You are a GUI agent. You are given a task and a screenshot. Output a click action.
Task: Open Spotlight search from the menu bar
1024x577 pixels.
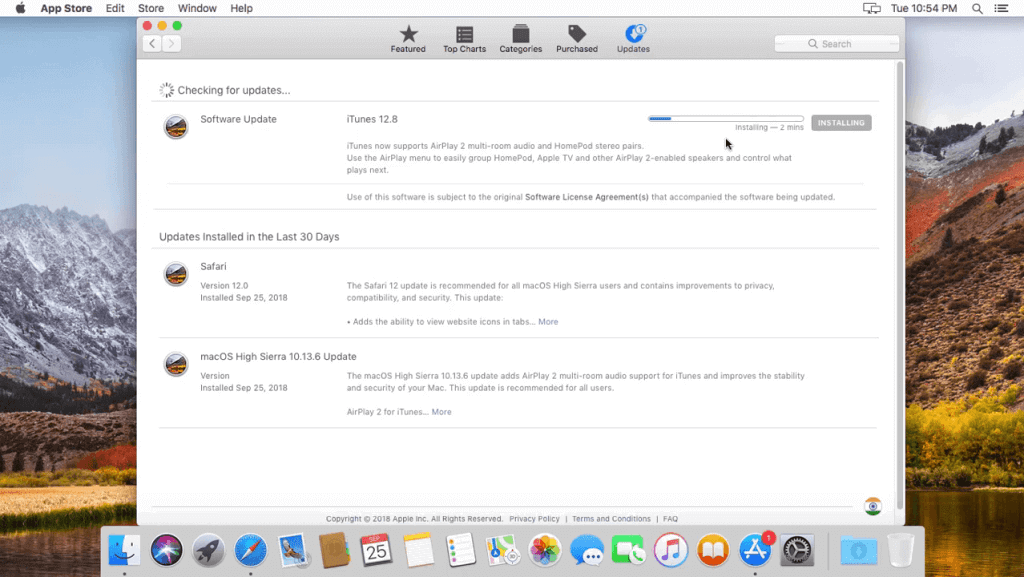tap(976, 8)
